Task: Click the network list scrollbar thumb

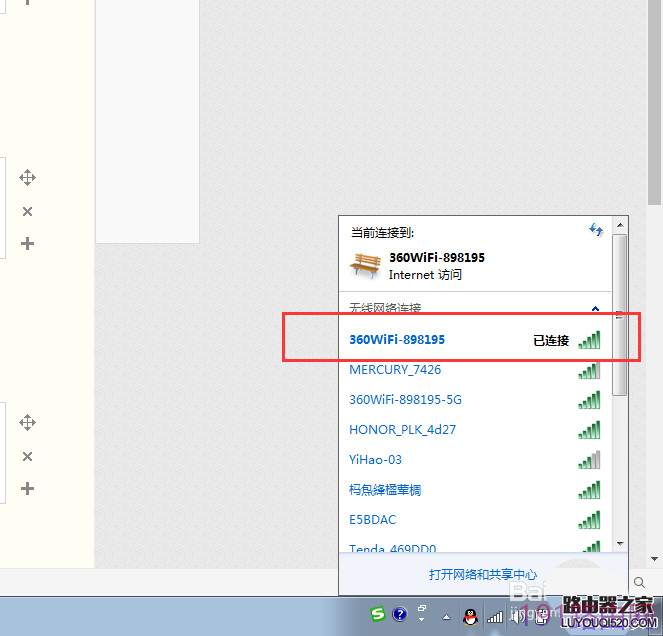Action: point(619,315)
